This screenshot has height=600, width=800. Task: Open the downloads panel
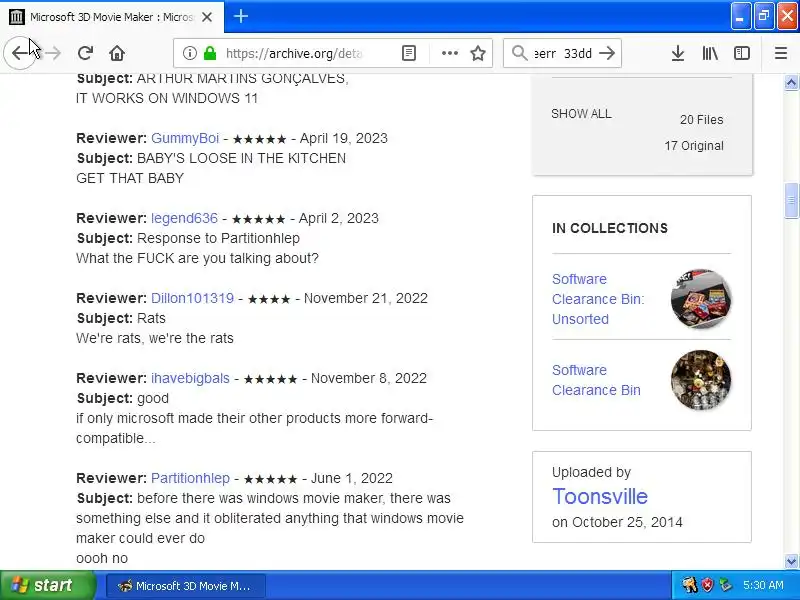click(678, 53)
